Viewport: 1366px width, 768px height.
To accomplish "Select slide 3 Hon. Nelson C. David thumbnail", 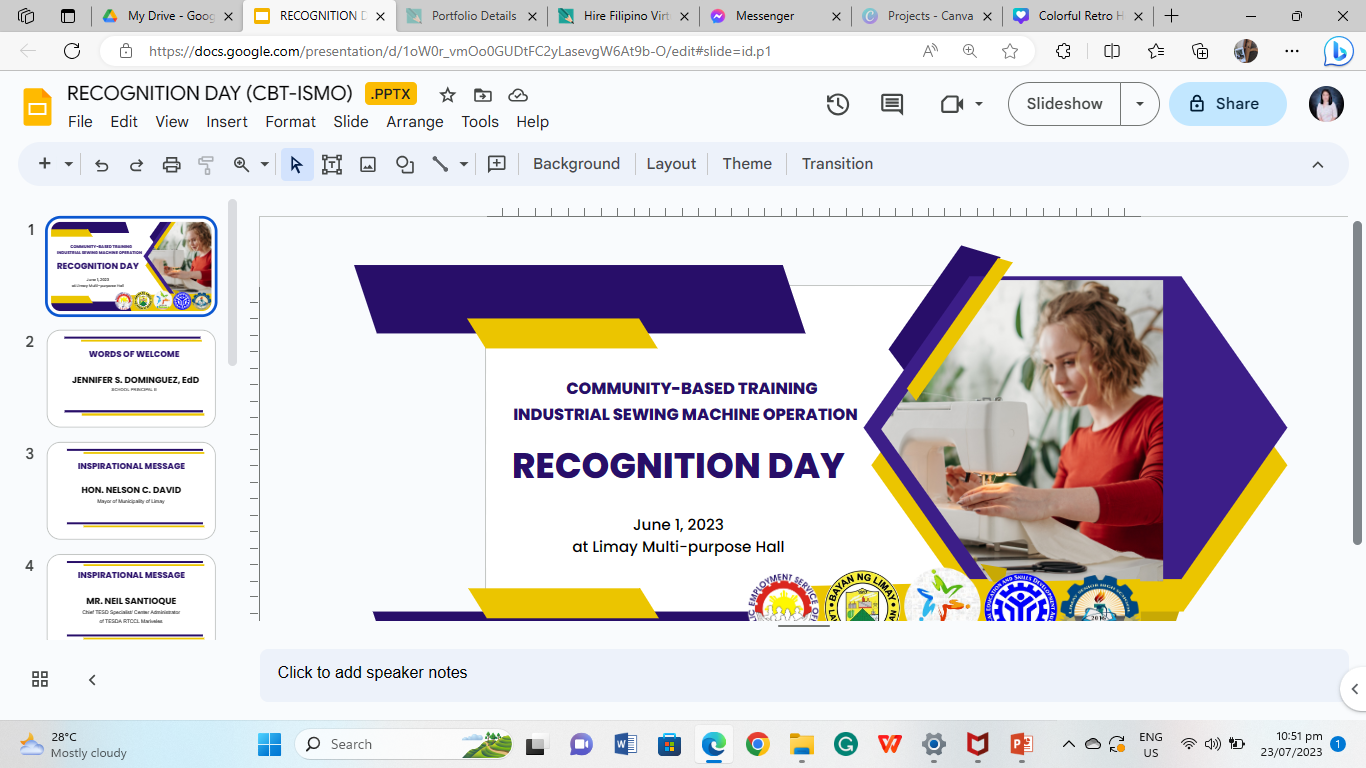I will 131,491.
